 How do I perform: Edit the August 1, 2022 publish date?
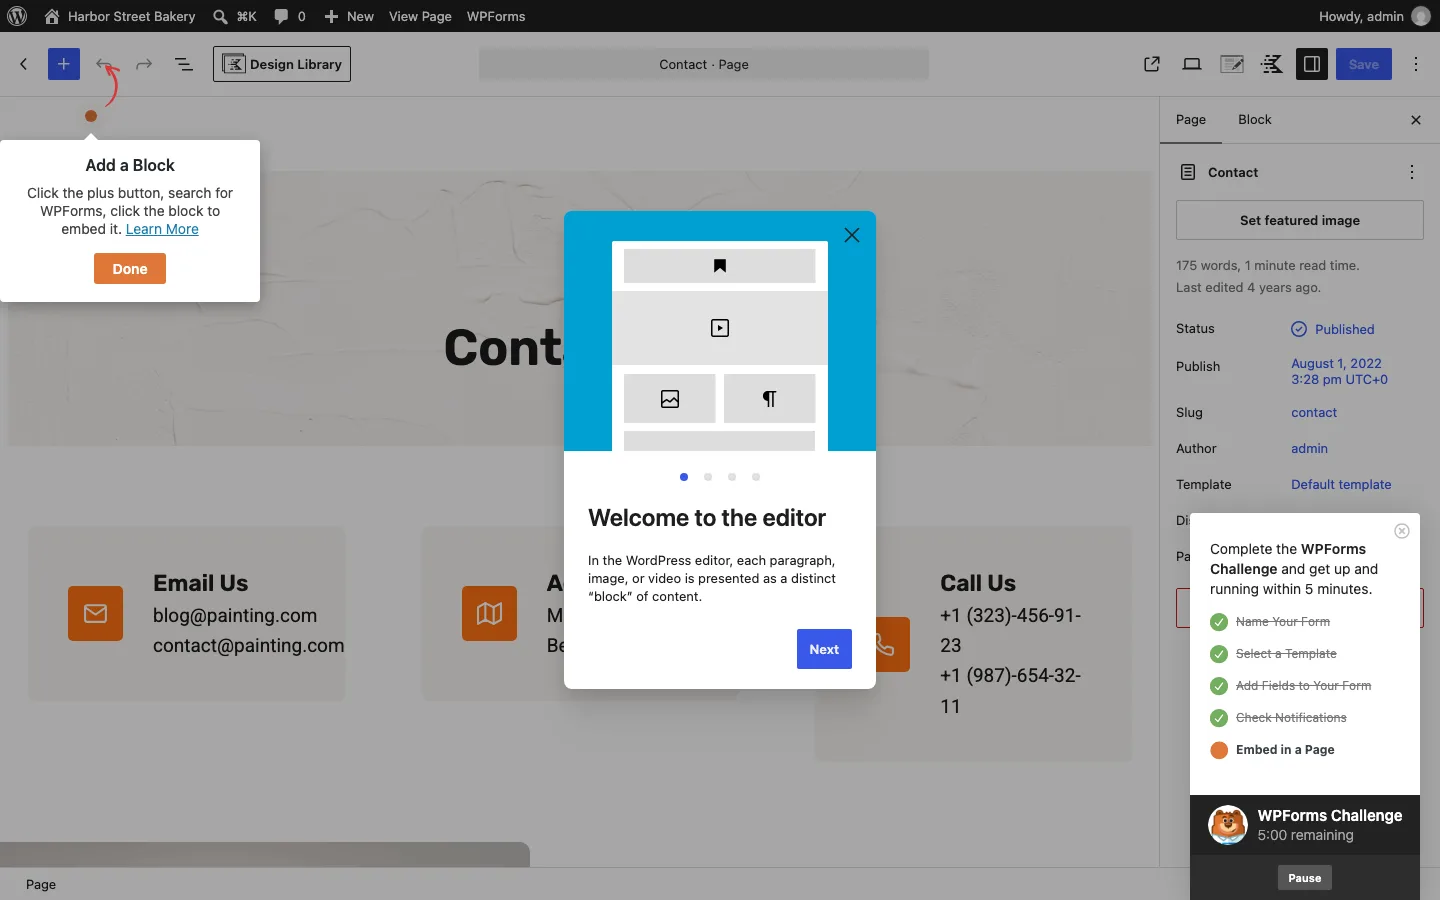1340,371
